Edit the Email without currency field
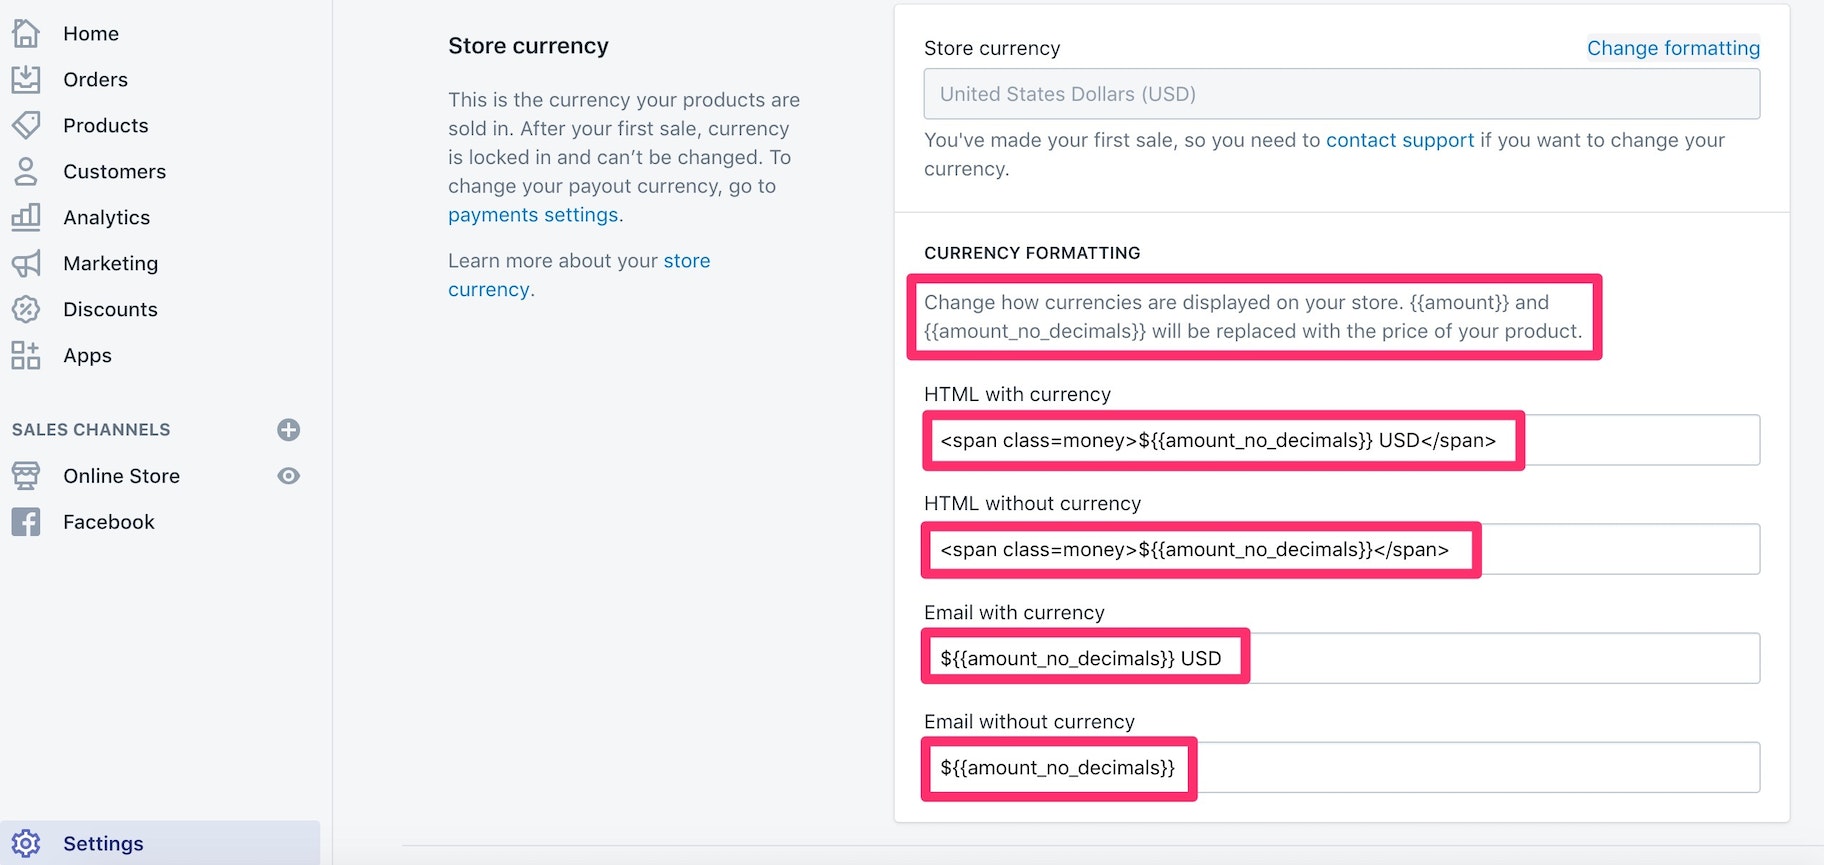 click(1340, 767)
